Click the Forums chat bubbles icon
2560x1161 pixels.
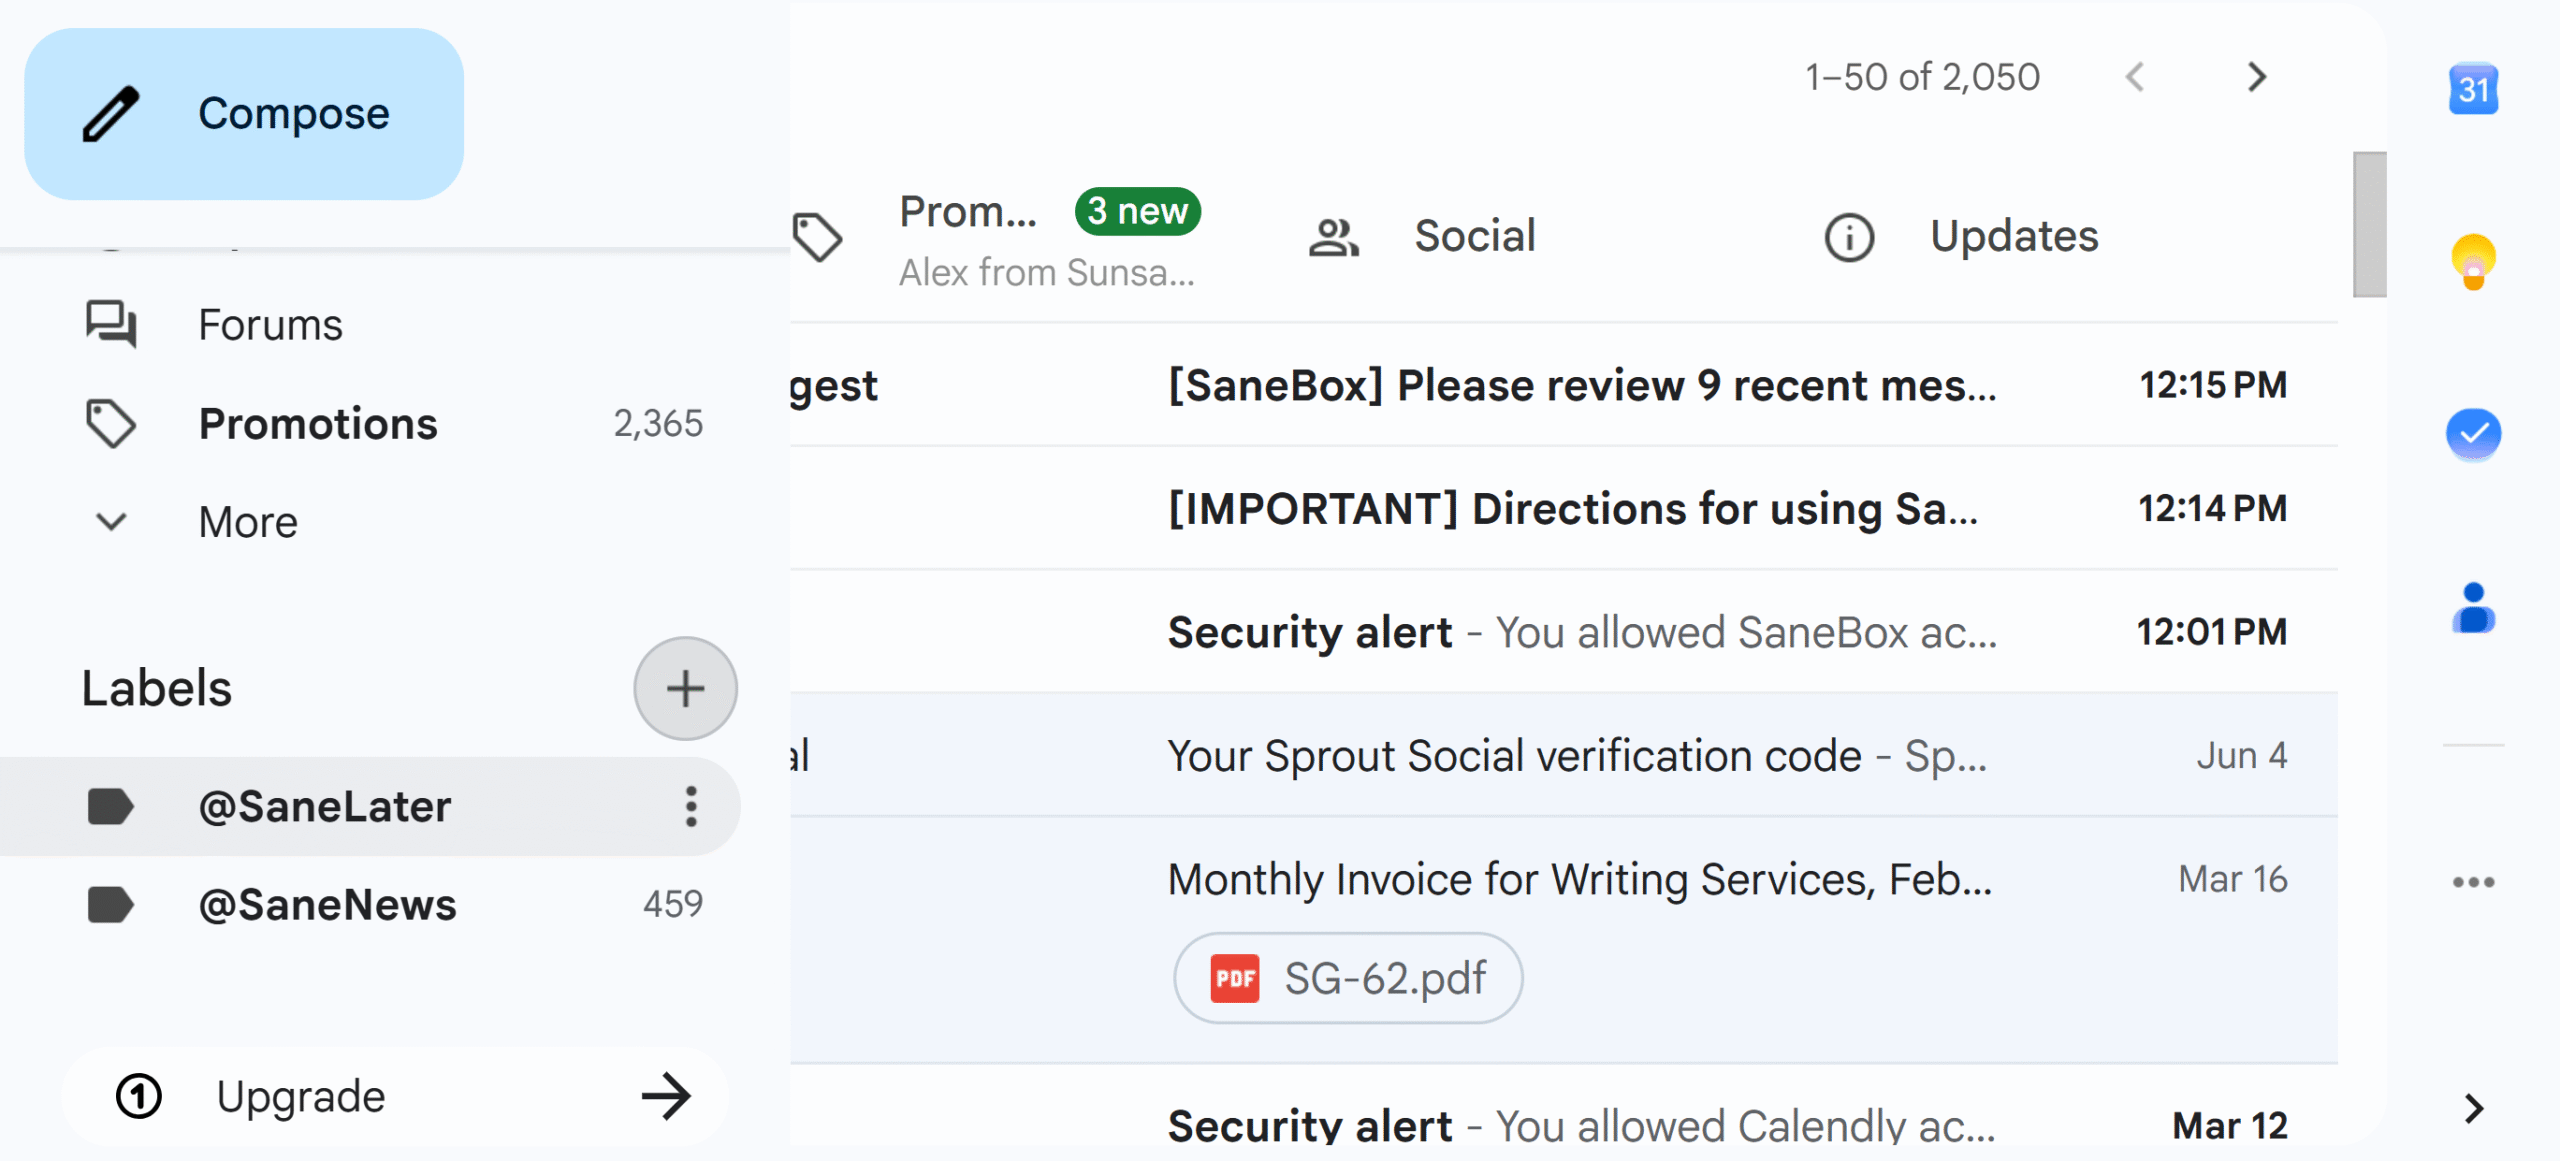[111, 324]
